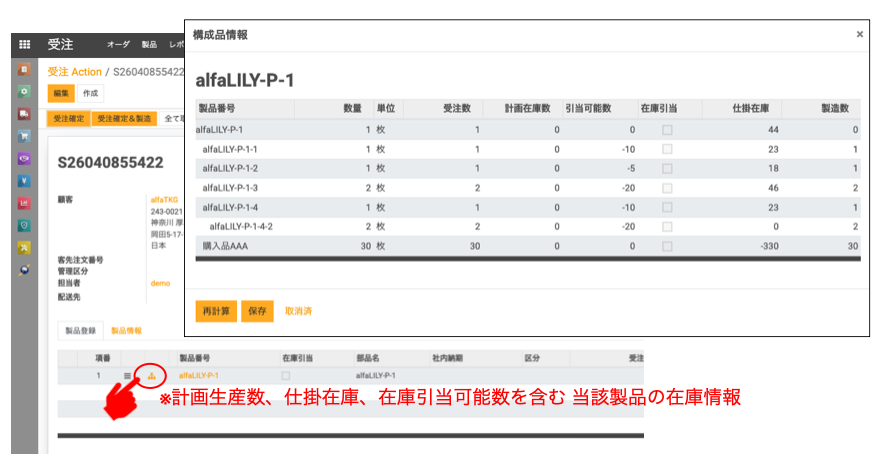Switch to the 製品情報 tab
The image size is (895, 465).
coord(126,331)
